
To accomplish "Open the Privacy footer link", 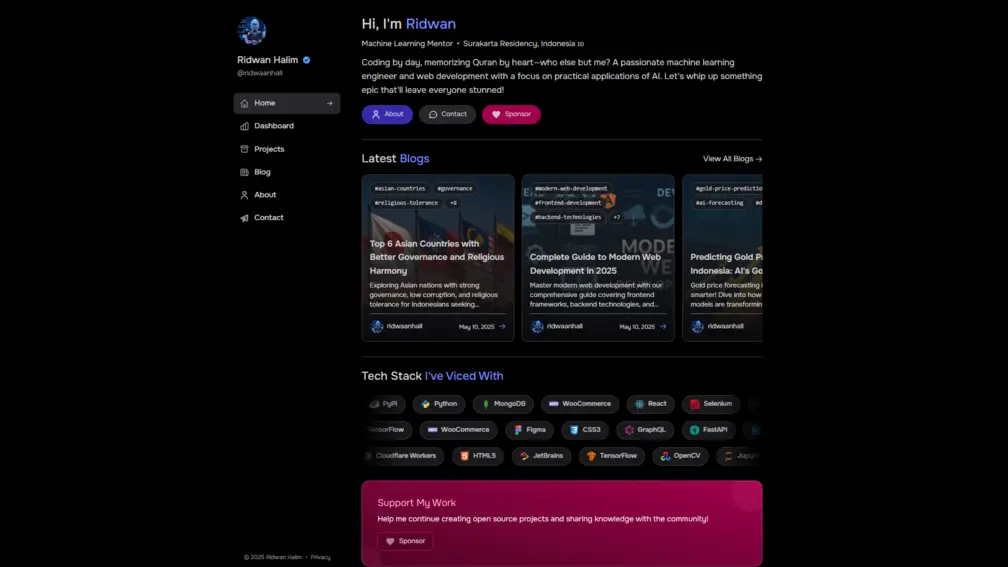I will click(320, 557).
